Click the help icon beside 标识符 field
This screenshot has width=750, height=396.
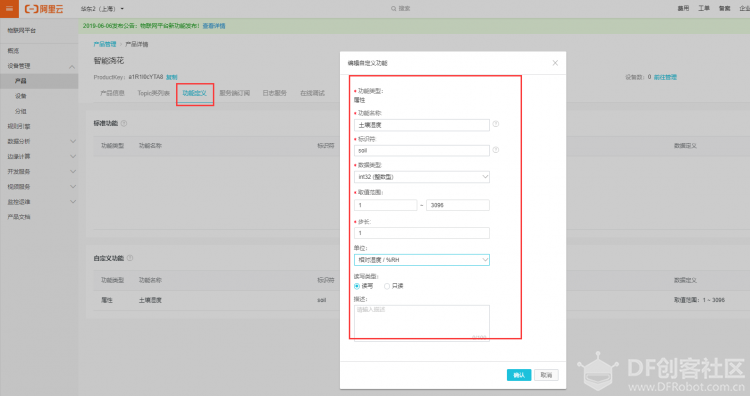pyautogui.click(x=496, y=150)
